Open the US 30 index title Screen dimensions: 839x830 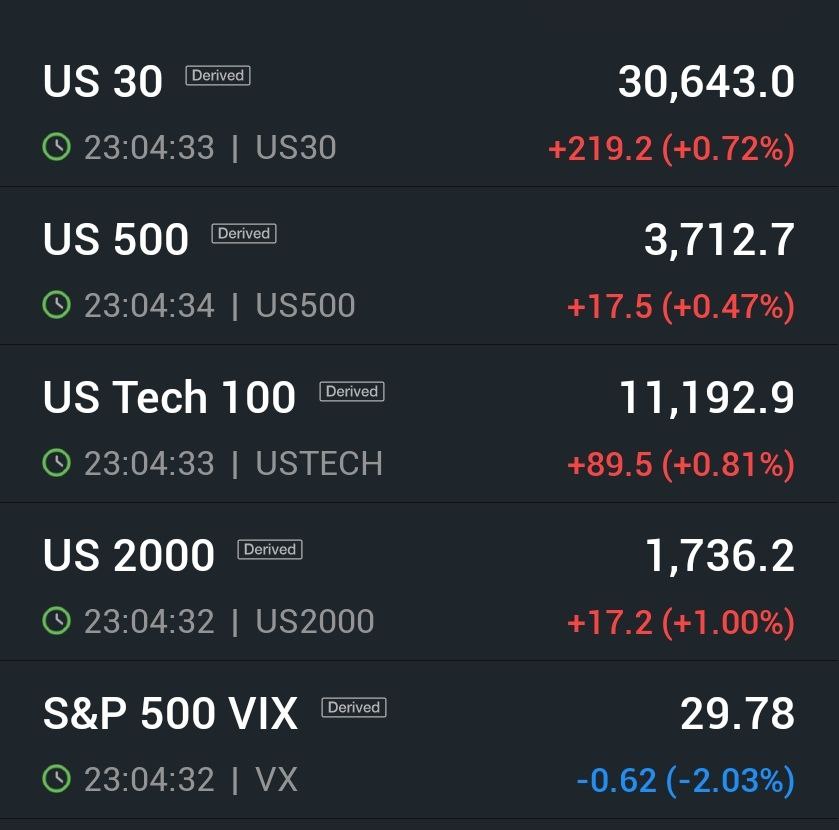[x=102, y=81]
